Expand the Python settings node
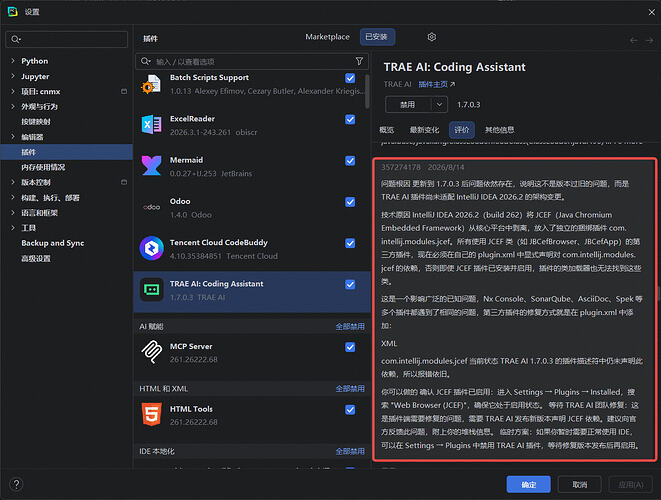The image size is (661, 500). 13,61
